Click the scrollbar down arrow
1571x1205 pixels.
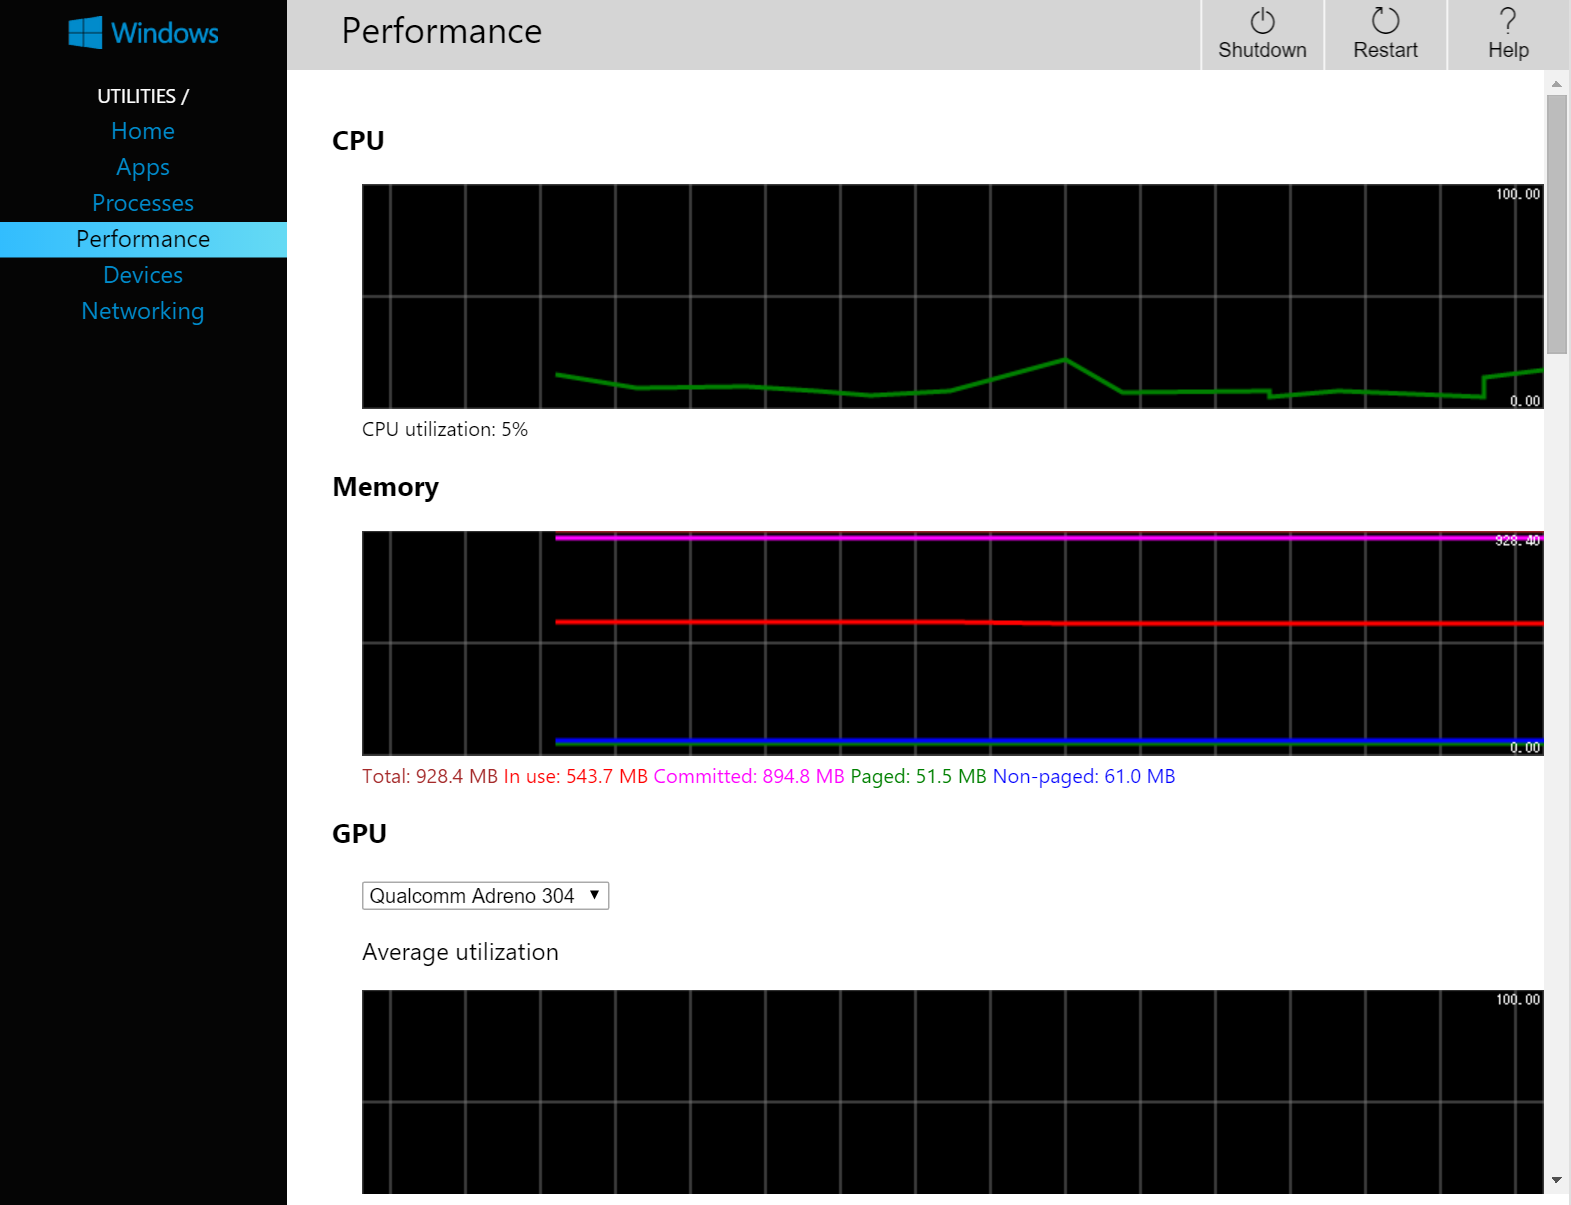coord(1556,1180)
